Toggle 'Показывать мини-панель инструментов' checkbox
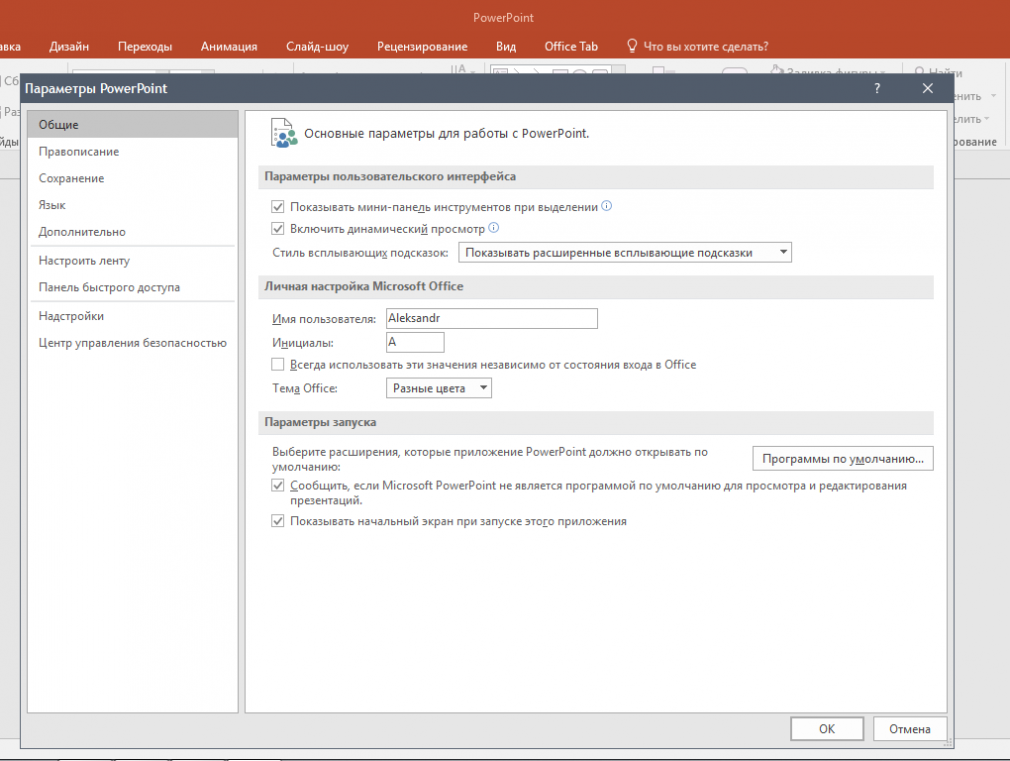Screen dimensions: 1010x761 pyautogui.click(x=278, y=207)
